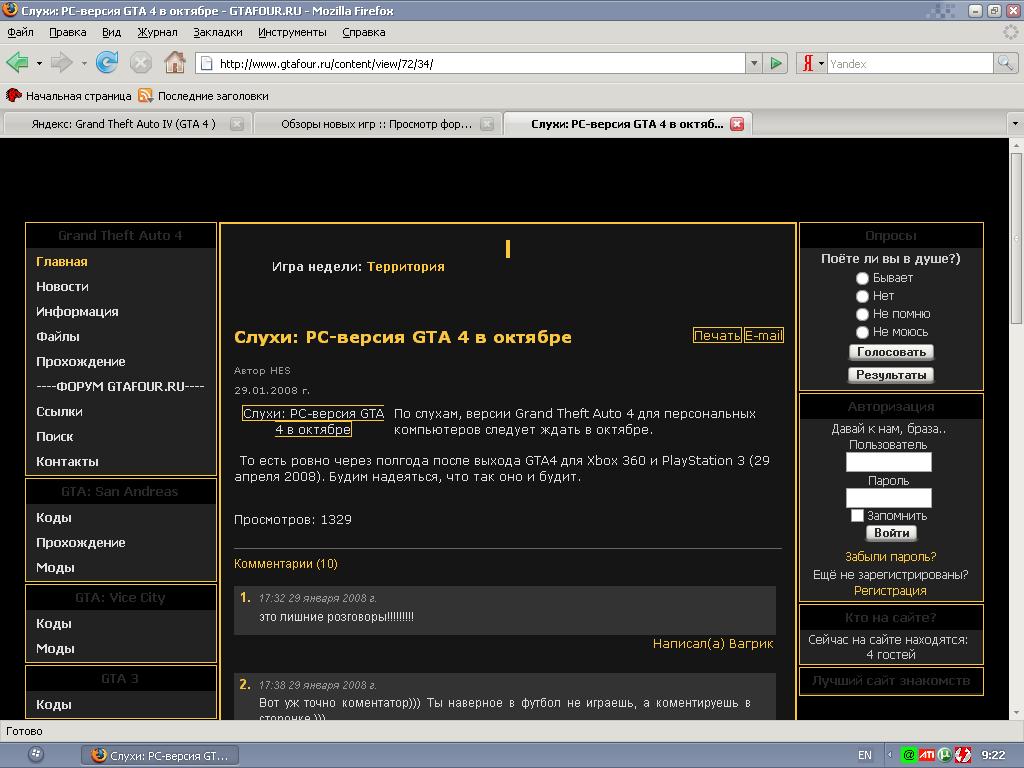Viewport: 1024px width, 768px height.
Task: Open the Закладки menu
Action: [x=217, y=32]
